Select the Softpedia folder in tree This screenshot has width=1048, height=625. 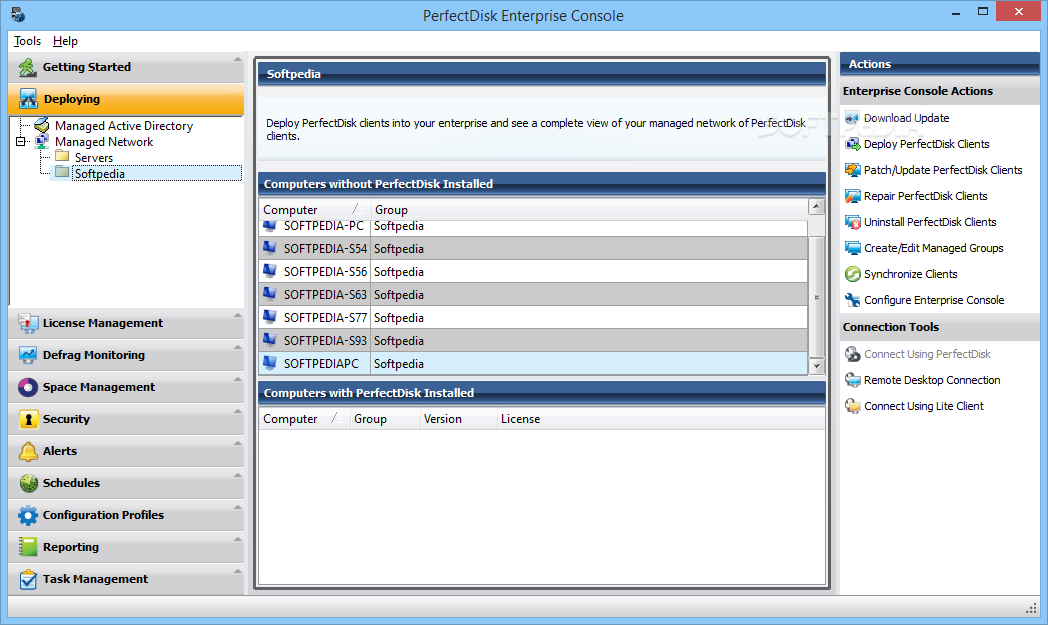[x=100, y=174]
